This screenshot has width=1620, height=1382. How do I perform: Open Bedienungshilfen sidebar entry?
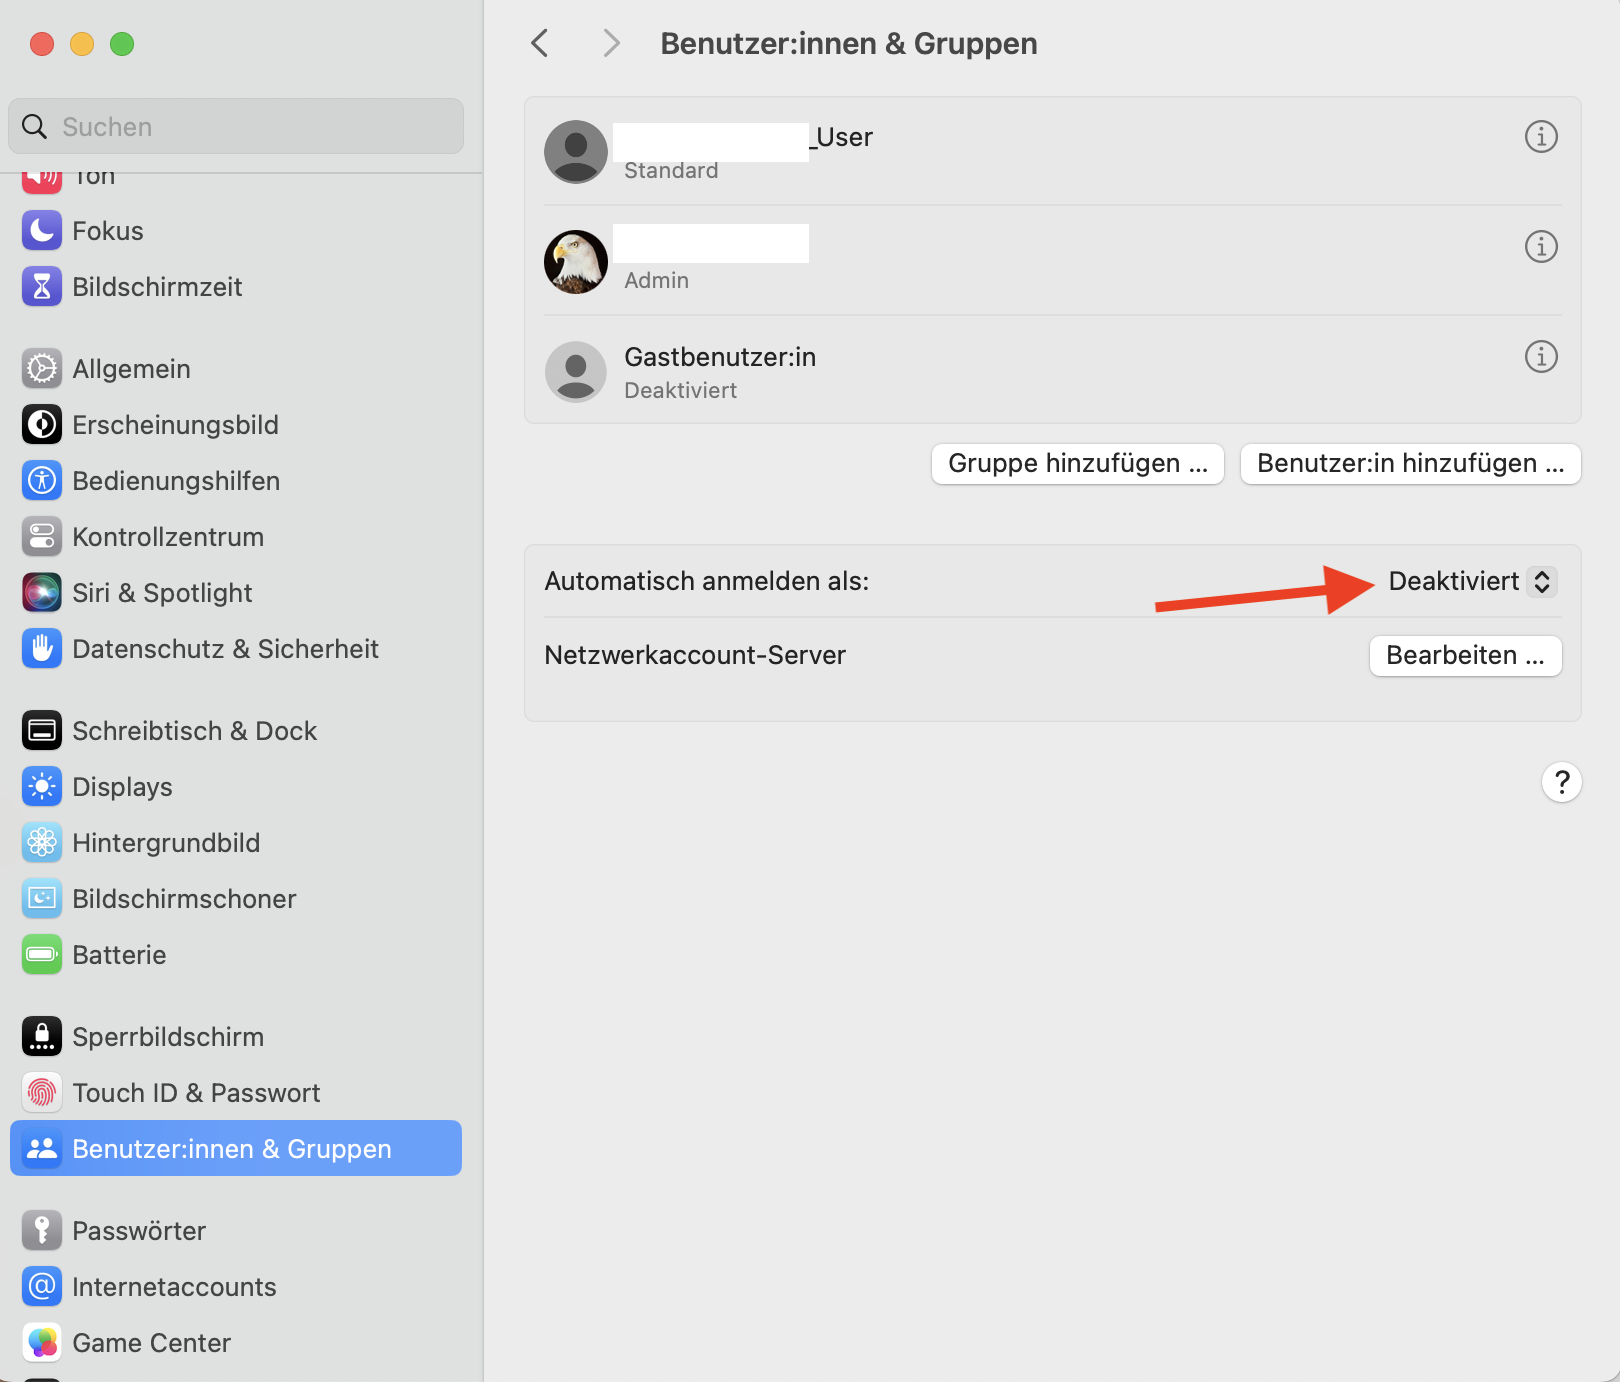point(236,481)
